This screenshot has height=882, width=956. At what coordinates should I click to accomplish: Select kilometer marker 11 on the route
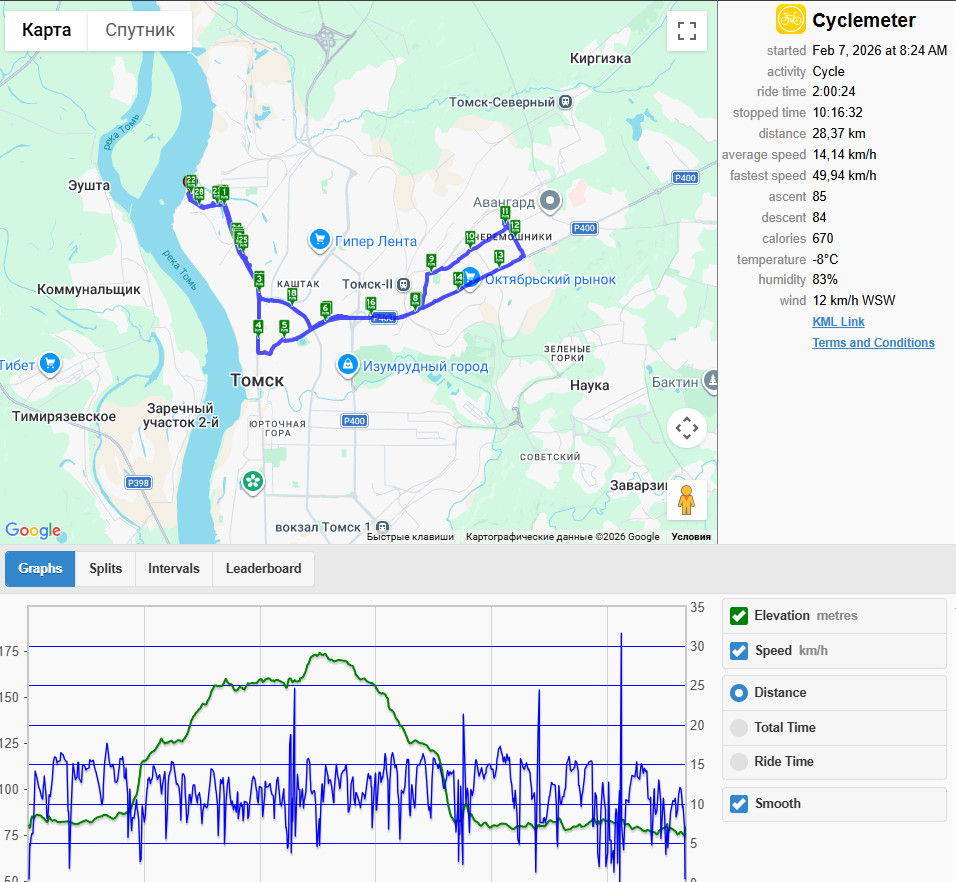tap(505, 213)
